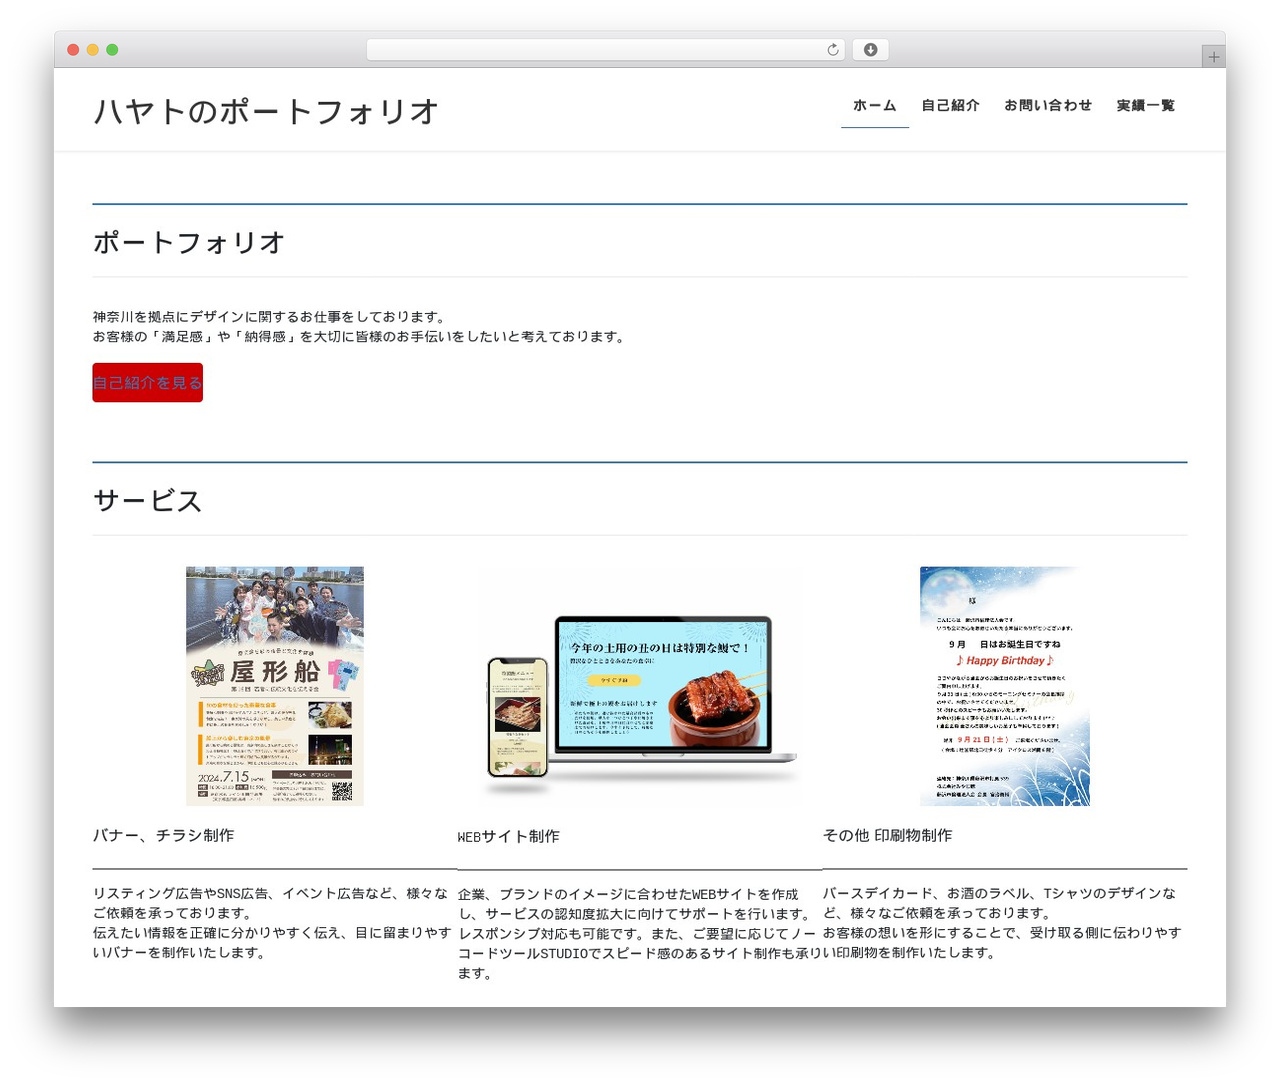Select 実績一覧 in navigation
Image resolution: width=1280 pixels, height=1084 pixels.
[x=1146, y=106]
